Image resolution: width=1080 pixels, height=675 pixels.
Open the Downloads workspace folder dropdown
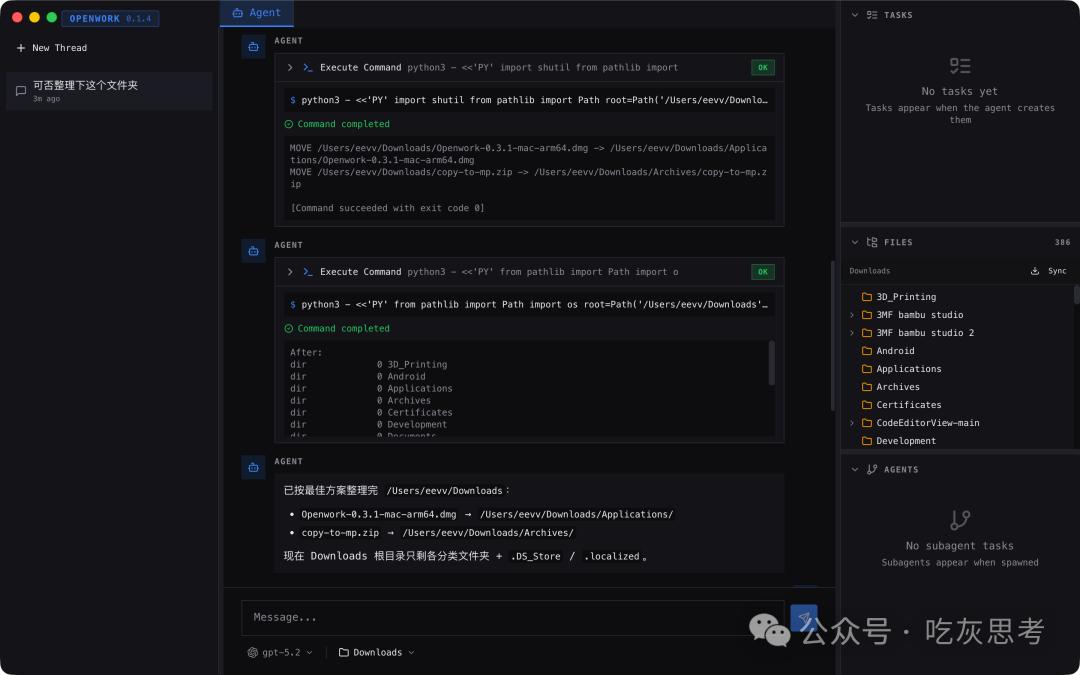pyautogui.click(x=377, y=652)
